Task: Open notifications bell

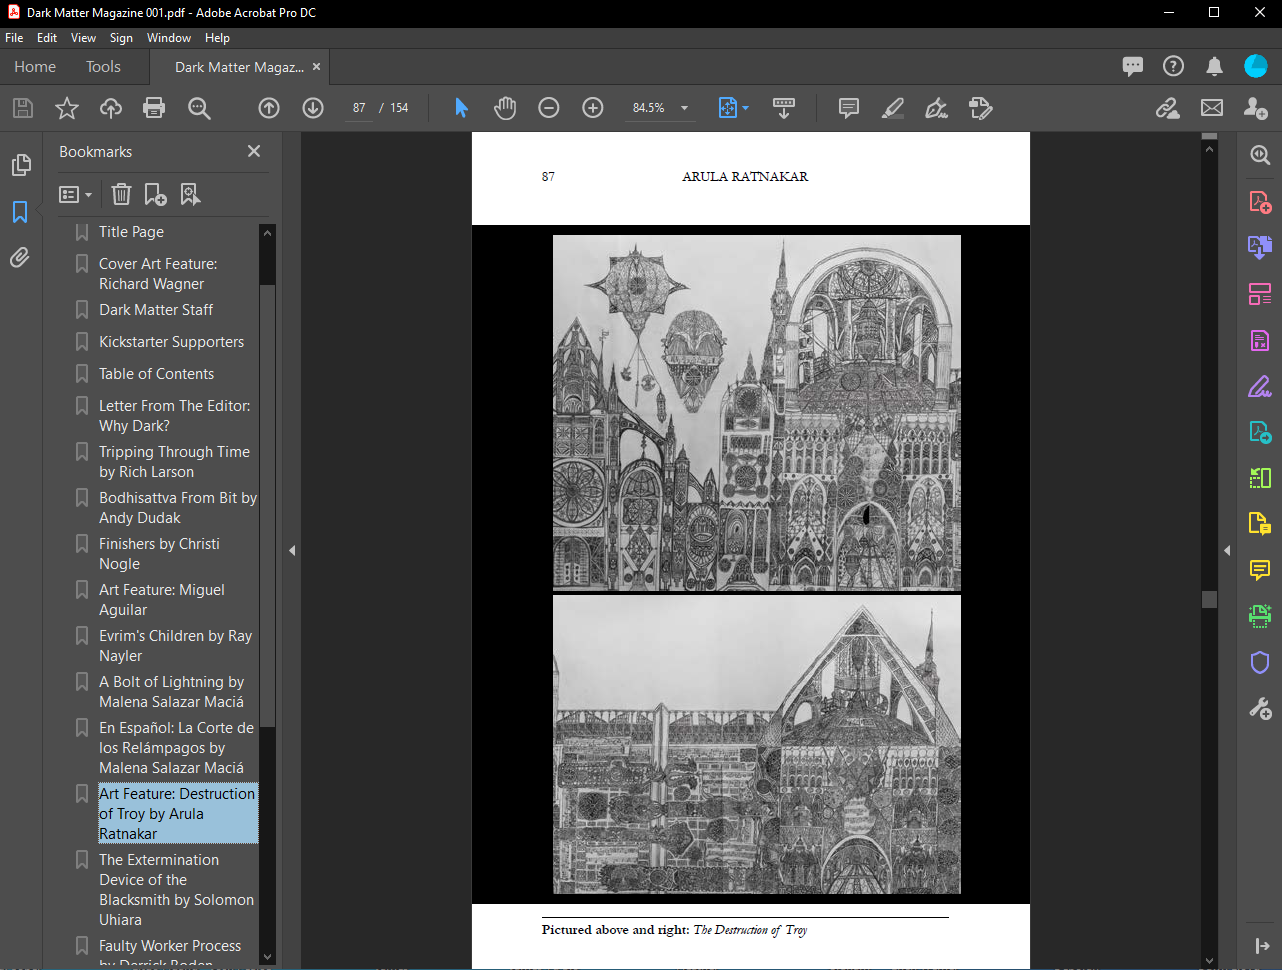Action: coord(1214,66)
